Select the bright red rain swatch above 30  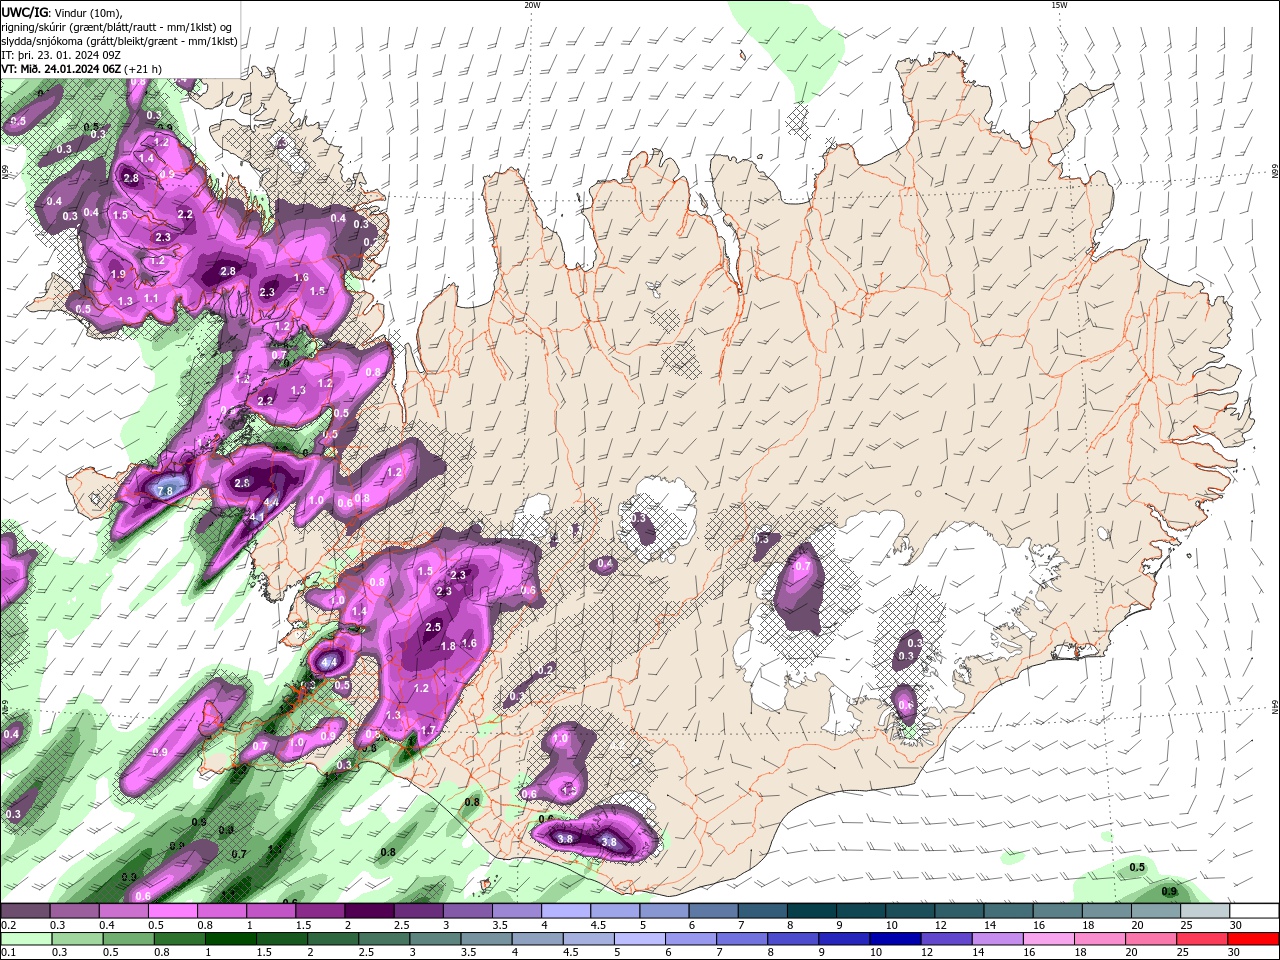coord(1254,938)
